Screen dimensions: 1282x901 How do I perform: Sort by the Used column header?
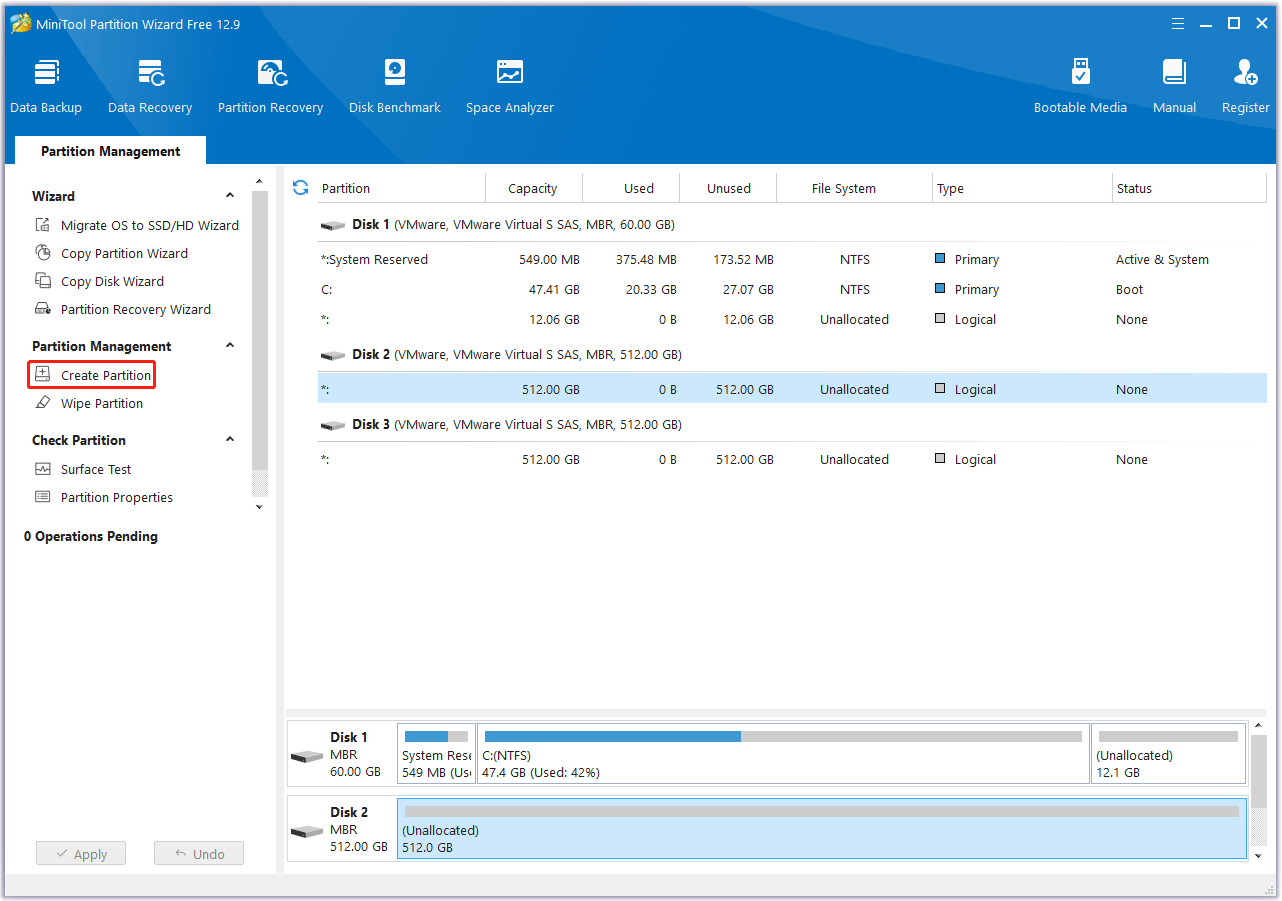point(631,188)
